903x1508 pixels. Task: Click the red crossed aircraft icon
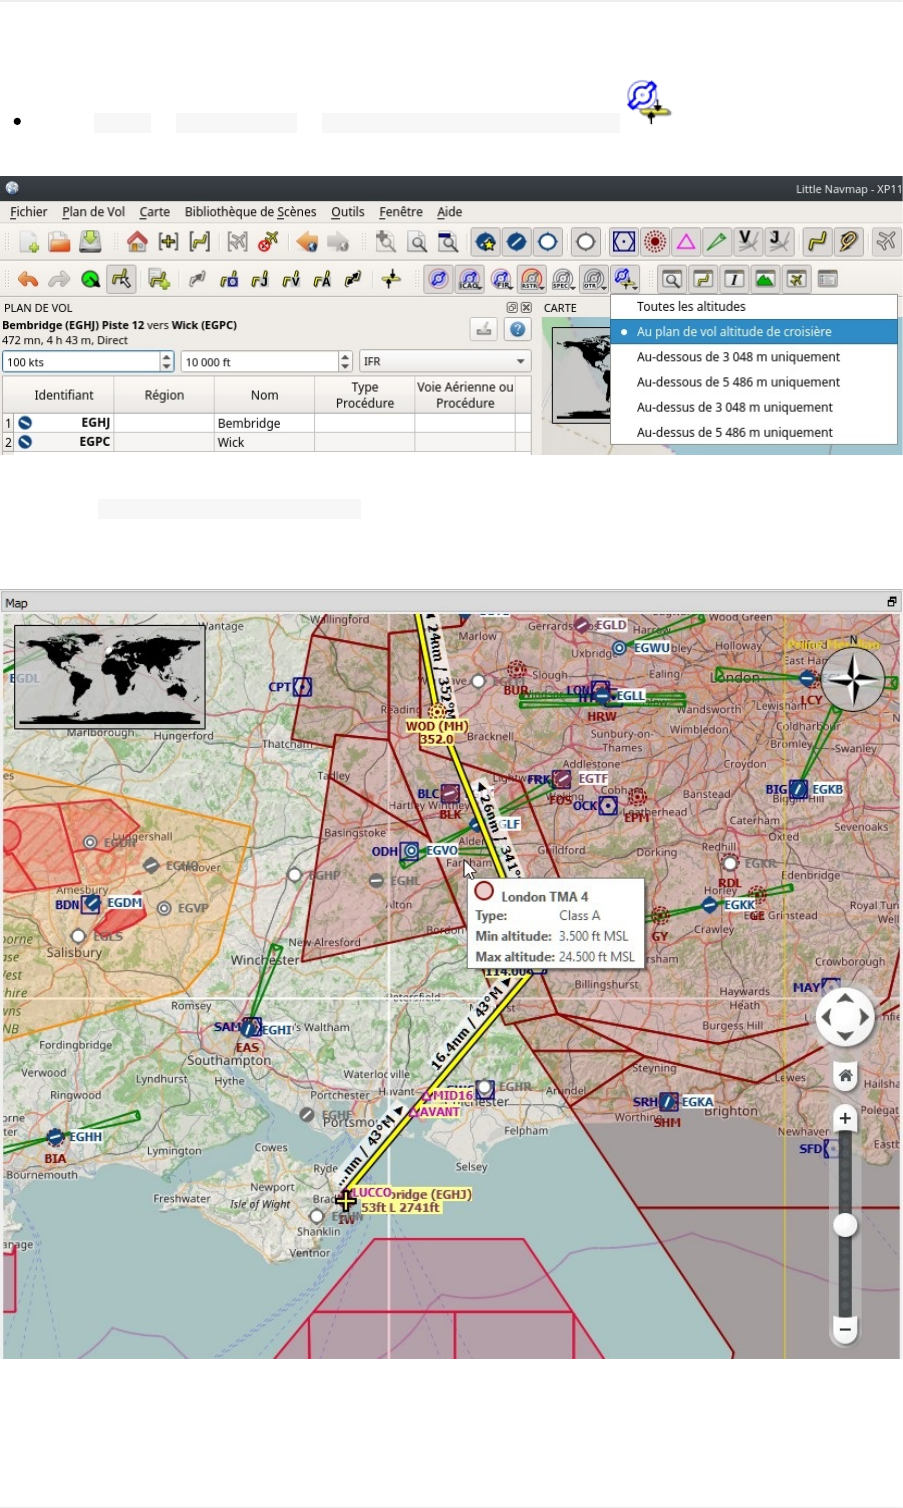click(268, 242)
